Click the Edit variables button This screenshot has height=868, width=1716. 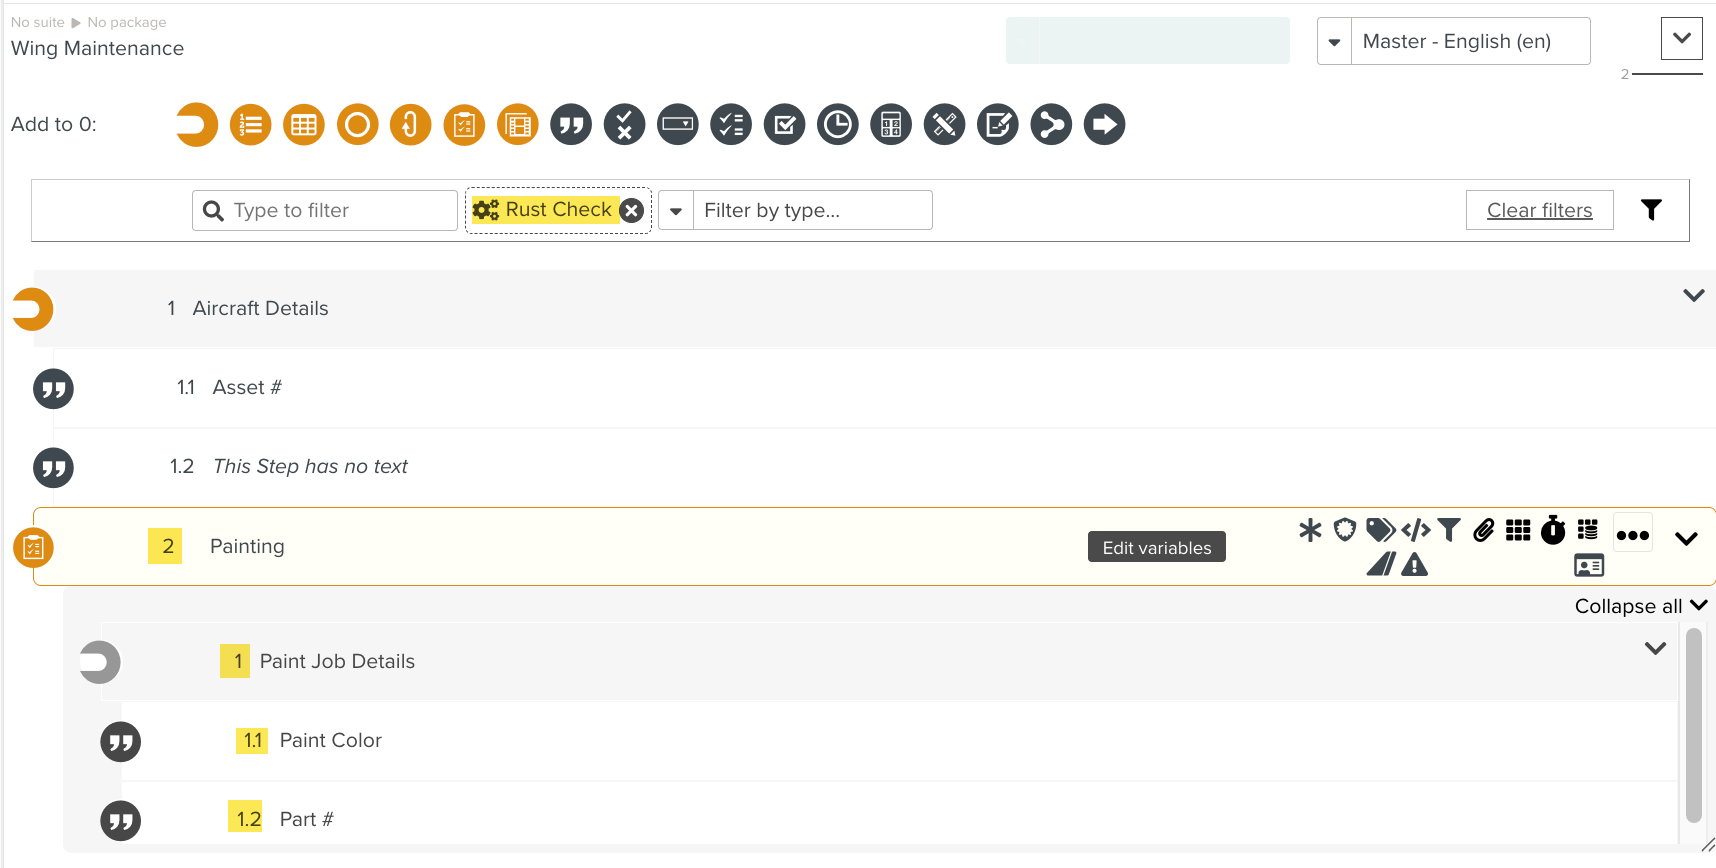click(1157, 547)
